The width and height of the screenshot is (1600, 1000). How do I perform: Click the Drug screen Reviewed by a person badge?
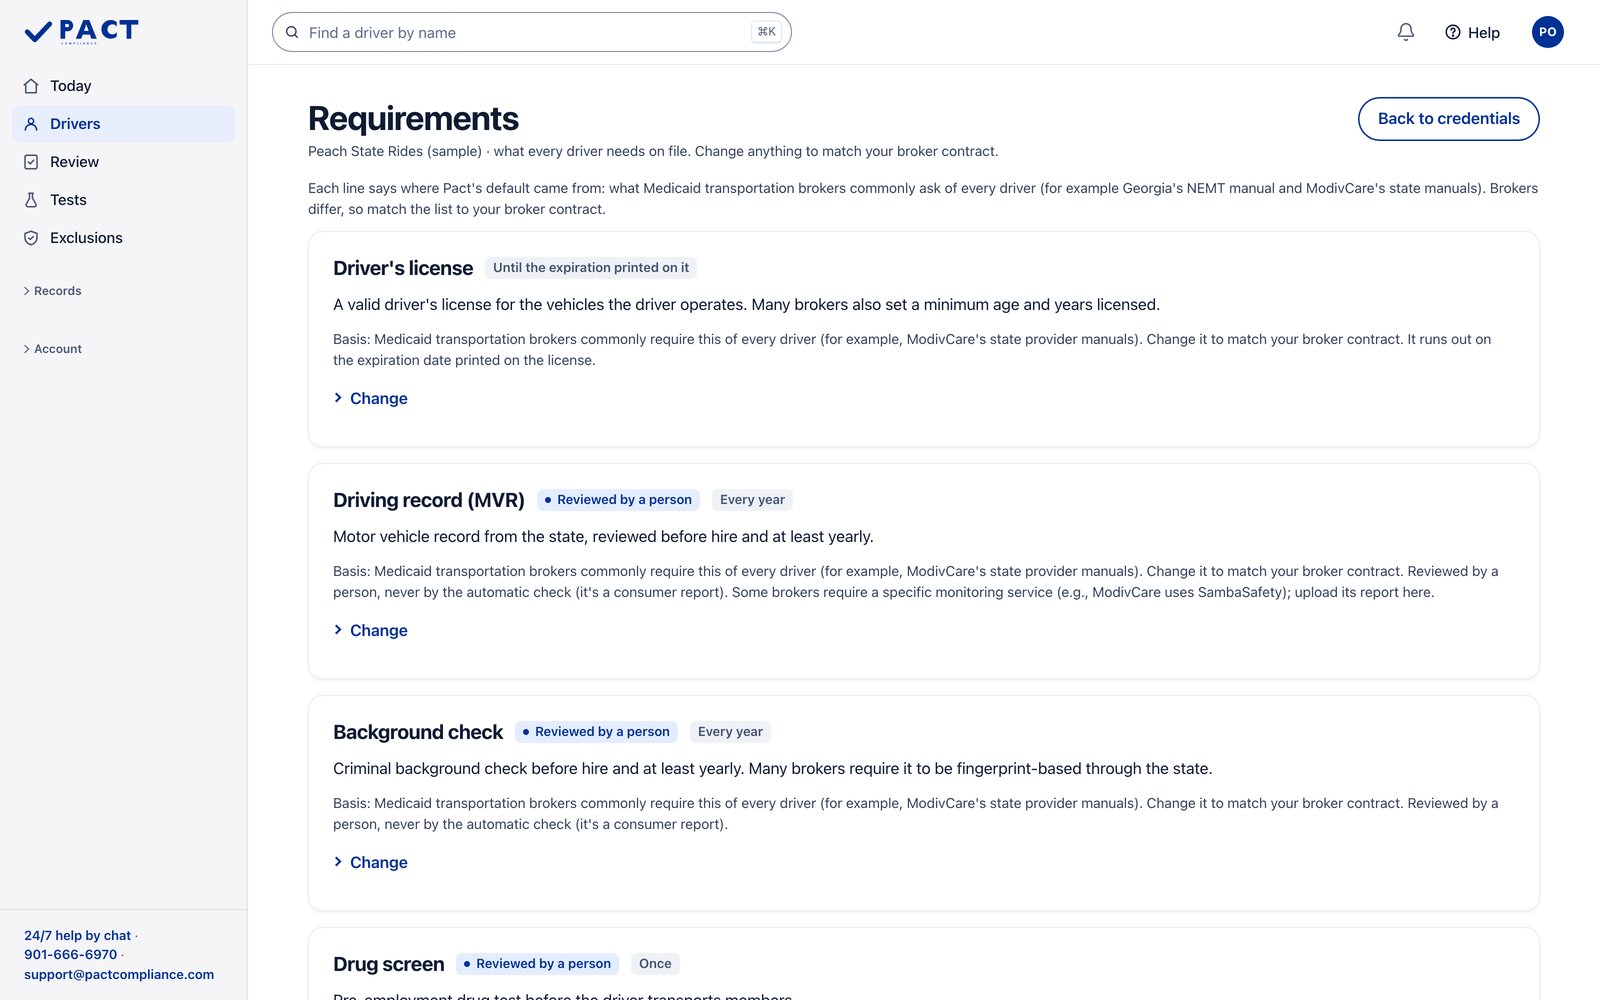point(537,964)
